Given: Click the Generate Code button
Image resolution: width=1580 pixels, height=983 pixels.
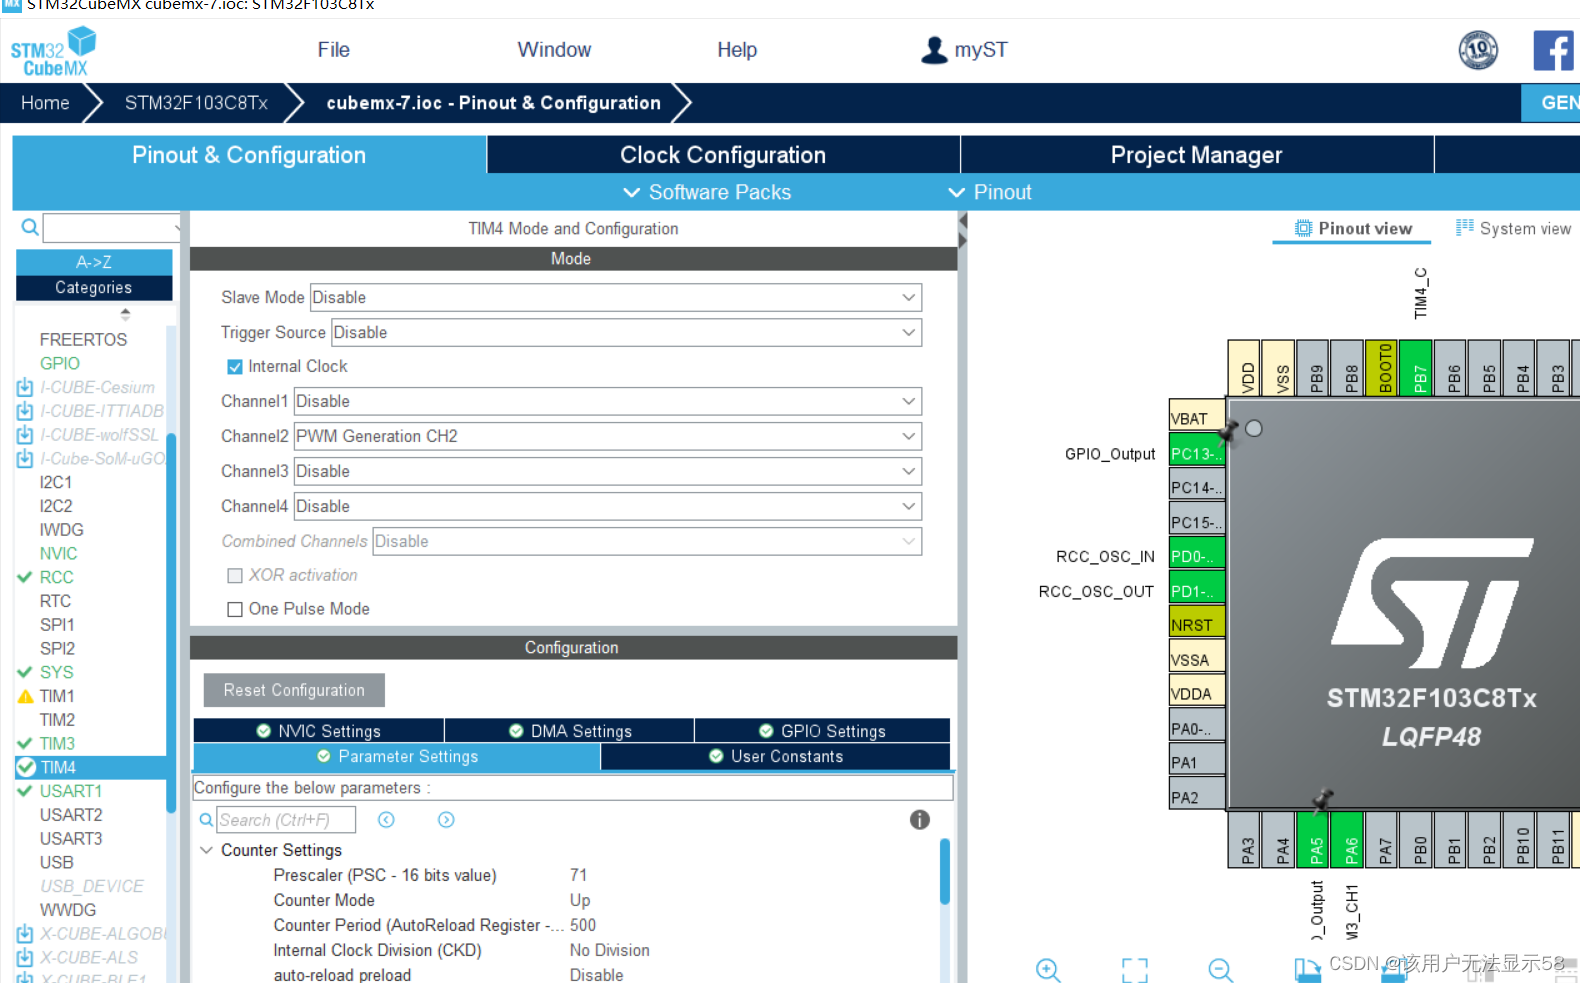Looking at the screenshot, I should point(1551,103).
